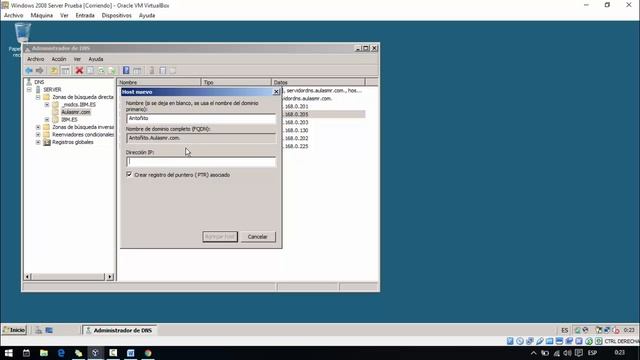This screenshot has height=360, width=640.
Task: Open the Acción menu in DNS Manager
Action: (x=59, y=59)
